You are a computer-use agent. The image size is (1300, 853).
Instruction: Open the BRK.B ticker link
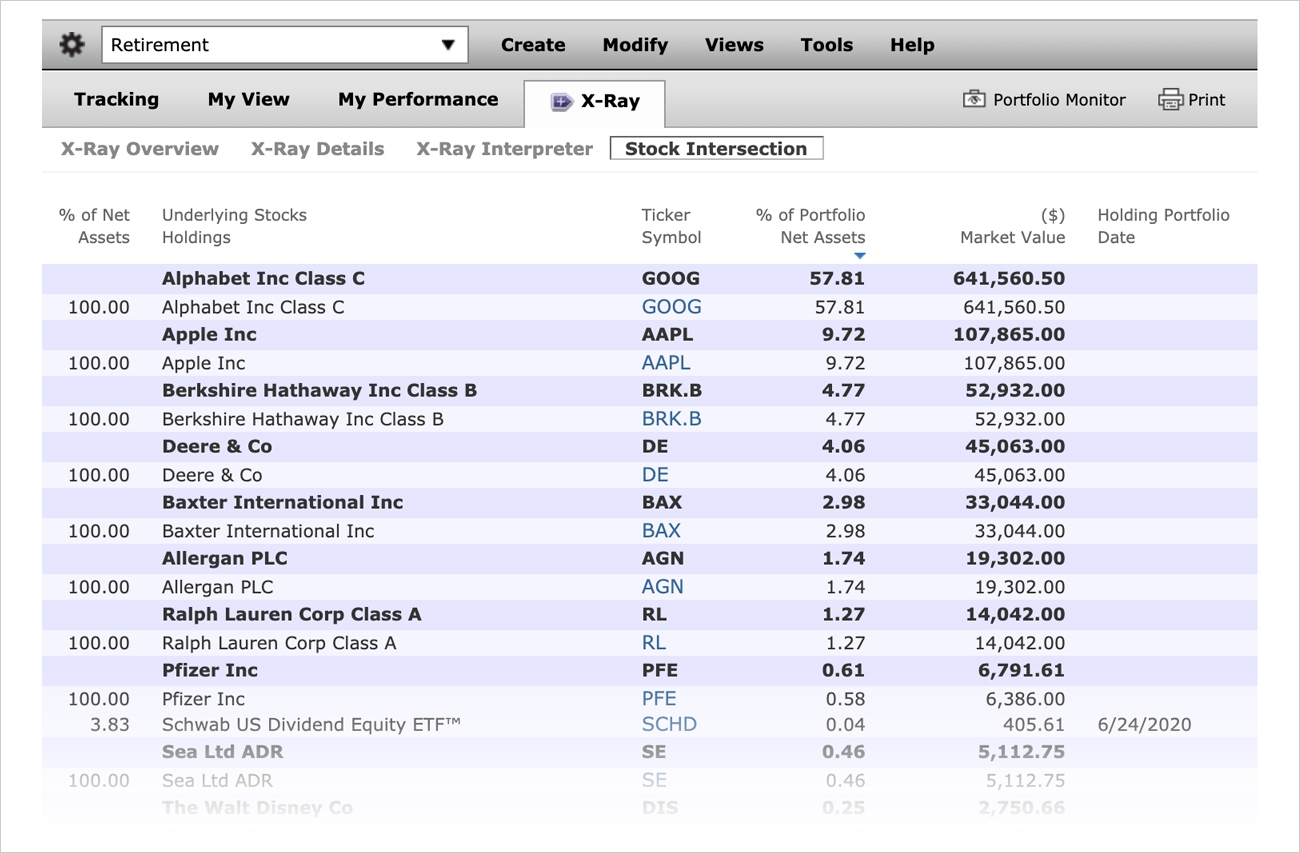(671, 419)
